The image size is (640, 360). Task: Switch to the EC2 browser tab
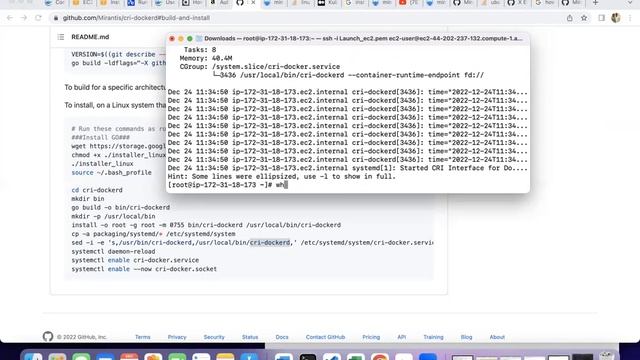[82, 3]
